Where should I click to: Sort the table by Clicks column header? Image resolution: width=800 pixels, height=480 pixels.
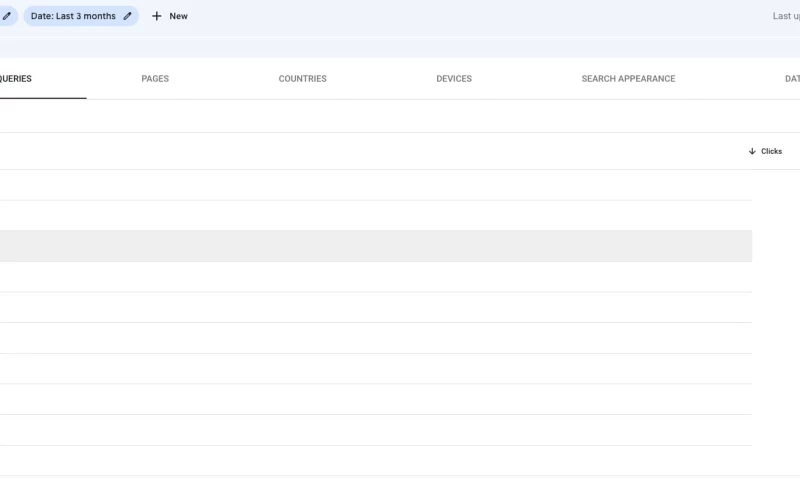(x=771, y=152)
